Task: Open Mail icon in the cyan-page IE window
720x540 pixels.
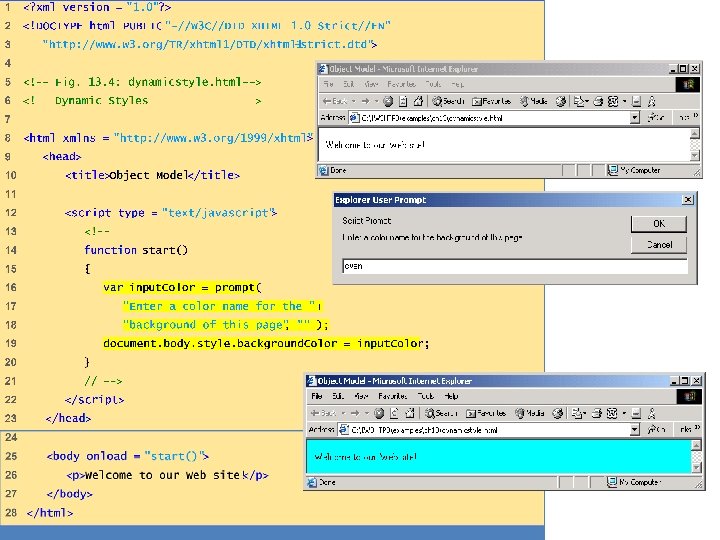Action: tap(576, 413)
